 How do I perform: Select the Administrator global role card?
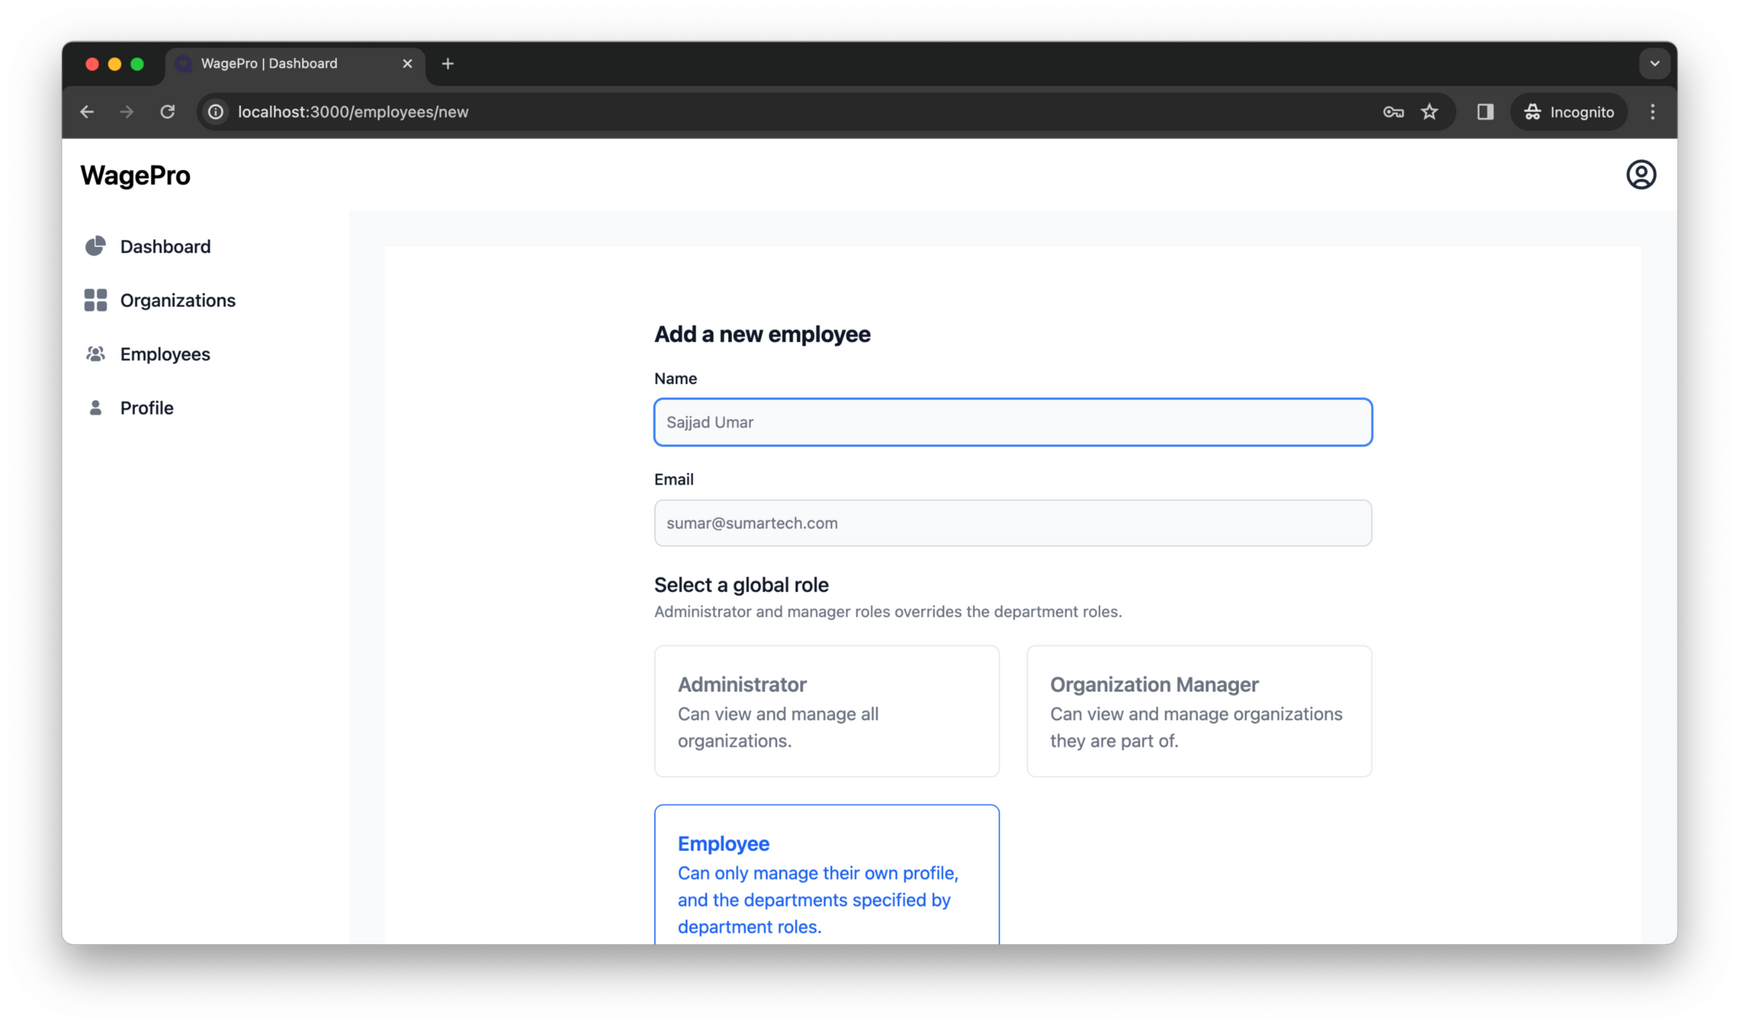(826, 711)
